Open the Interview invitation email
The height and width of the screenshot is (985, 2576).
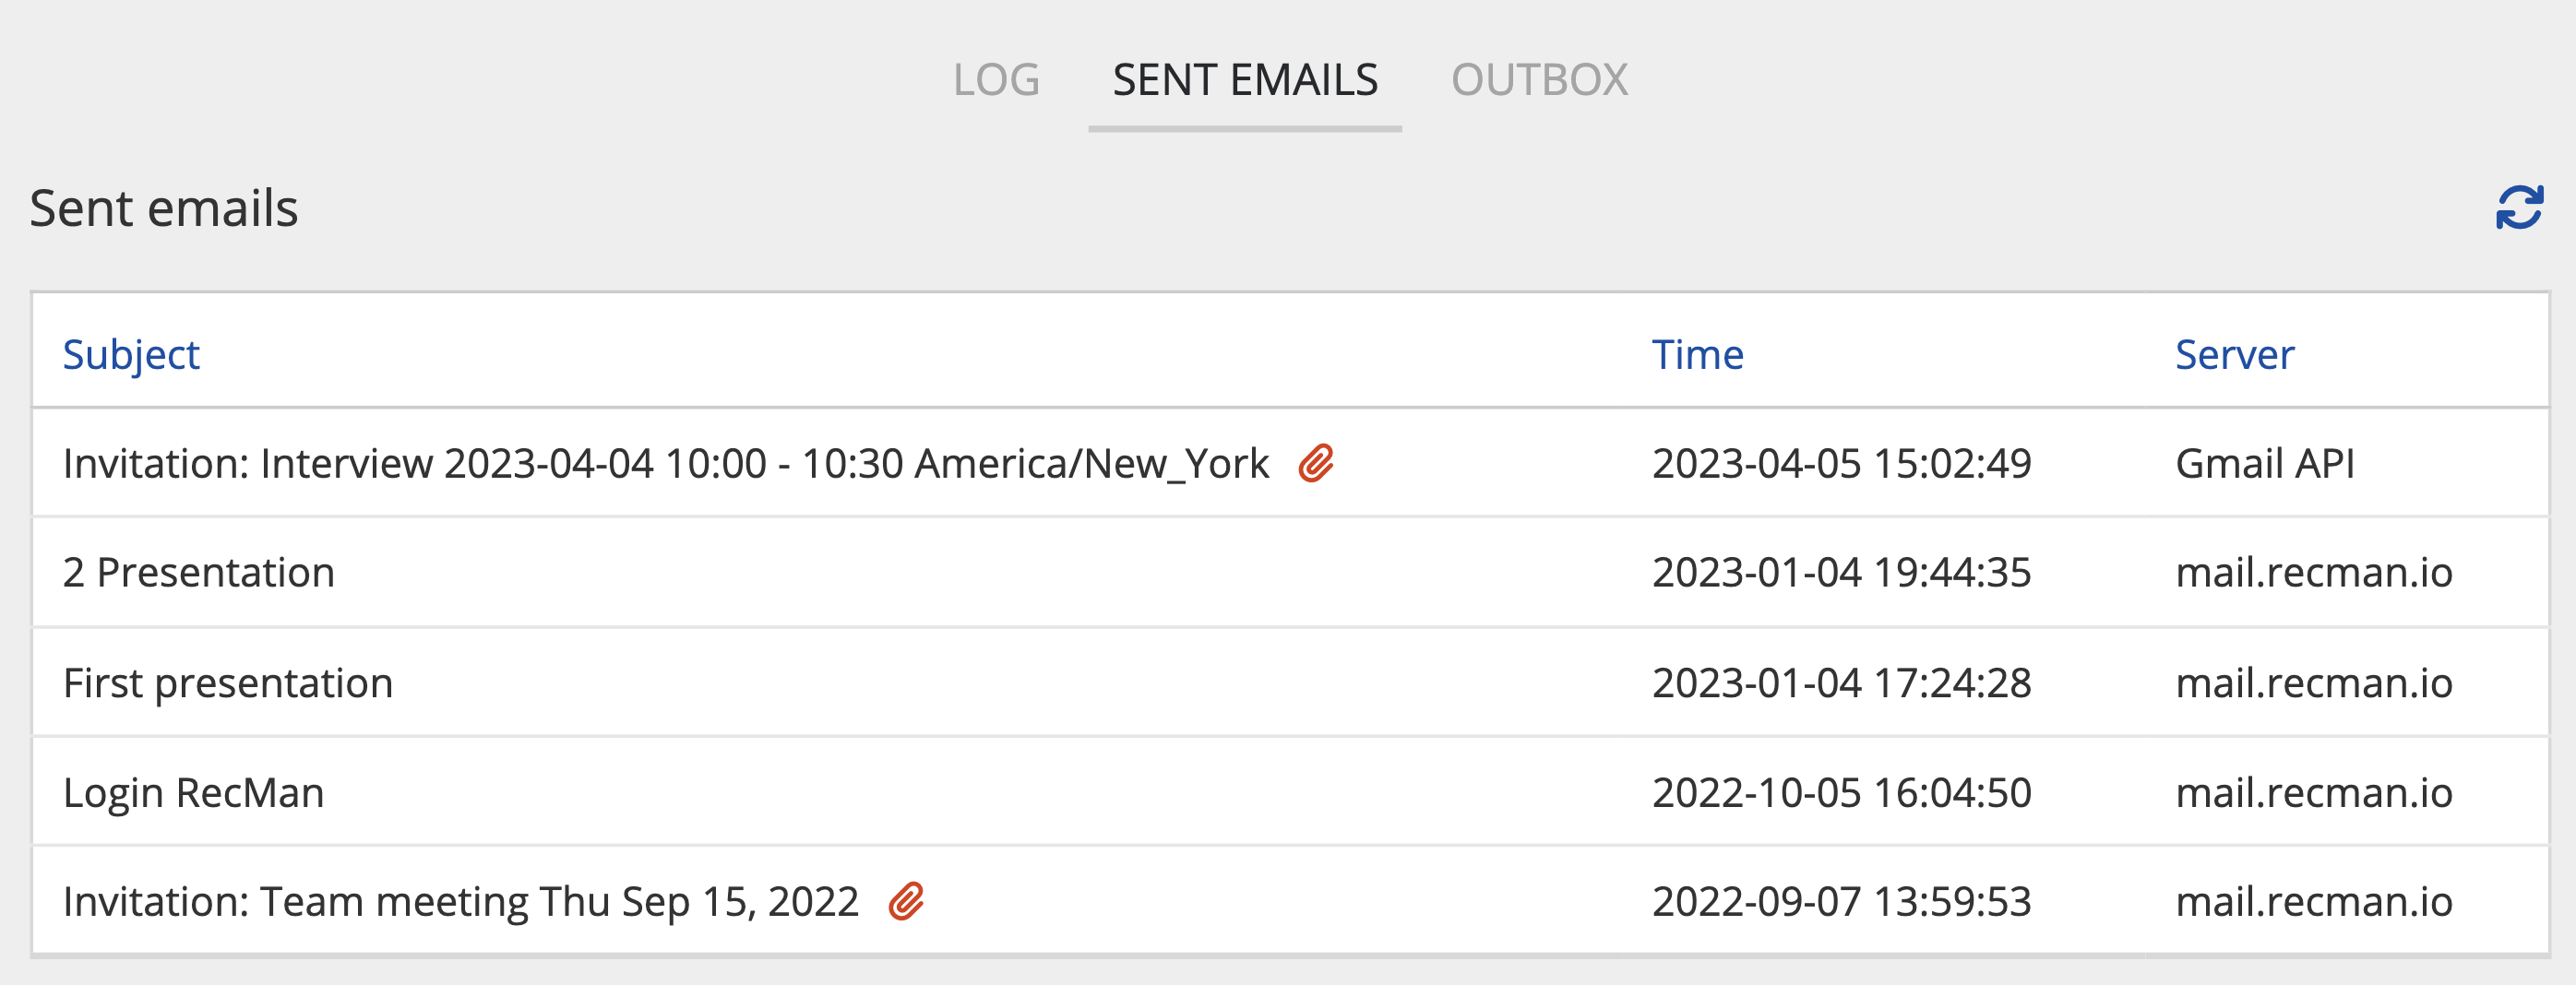pyautogui.click(x=665, y=464)
